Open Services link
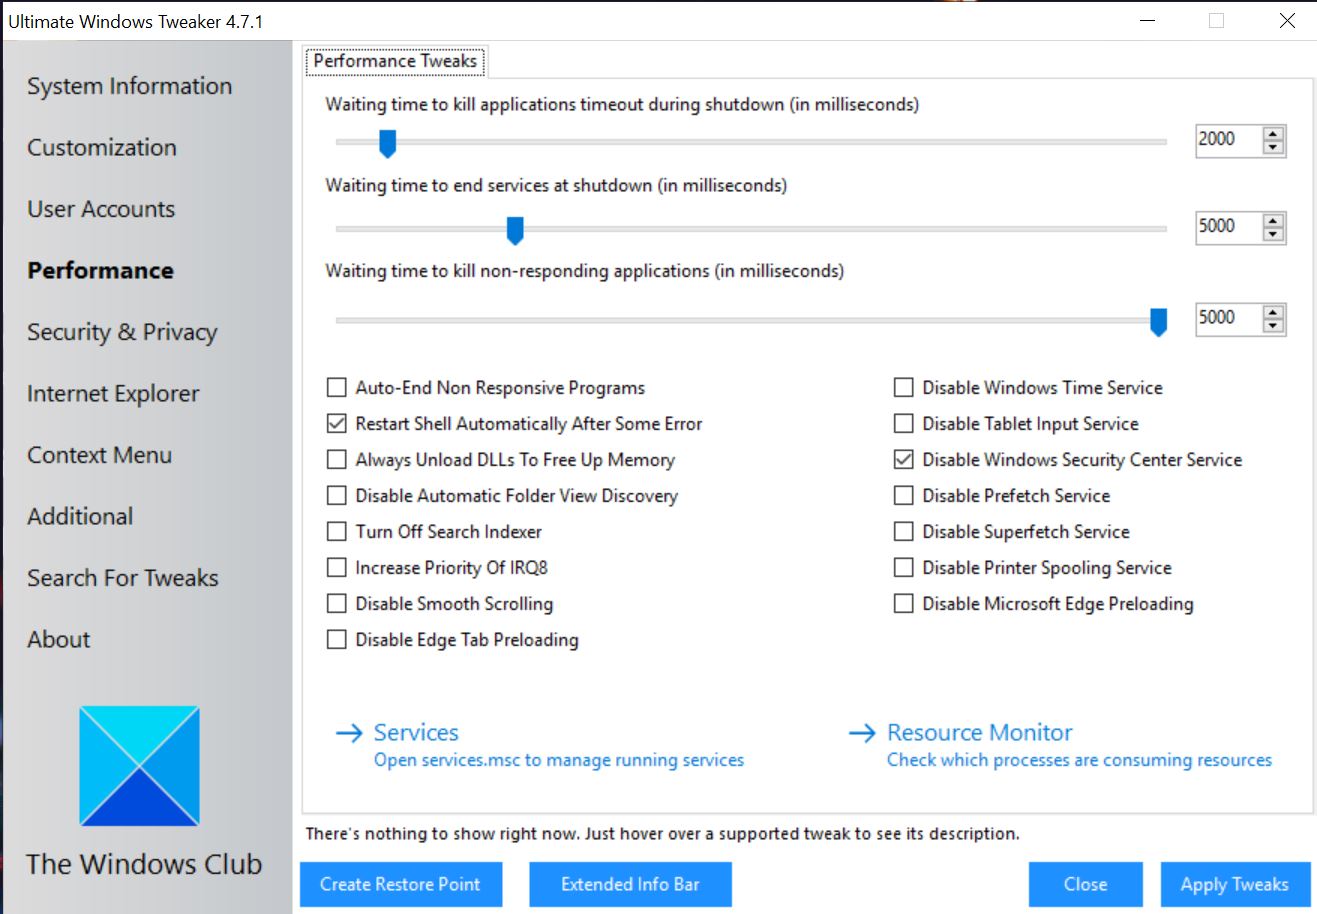The image size is (1317, 914). coord(416,733)
